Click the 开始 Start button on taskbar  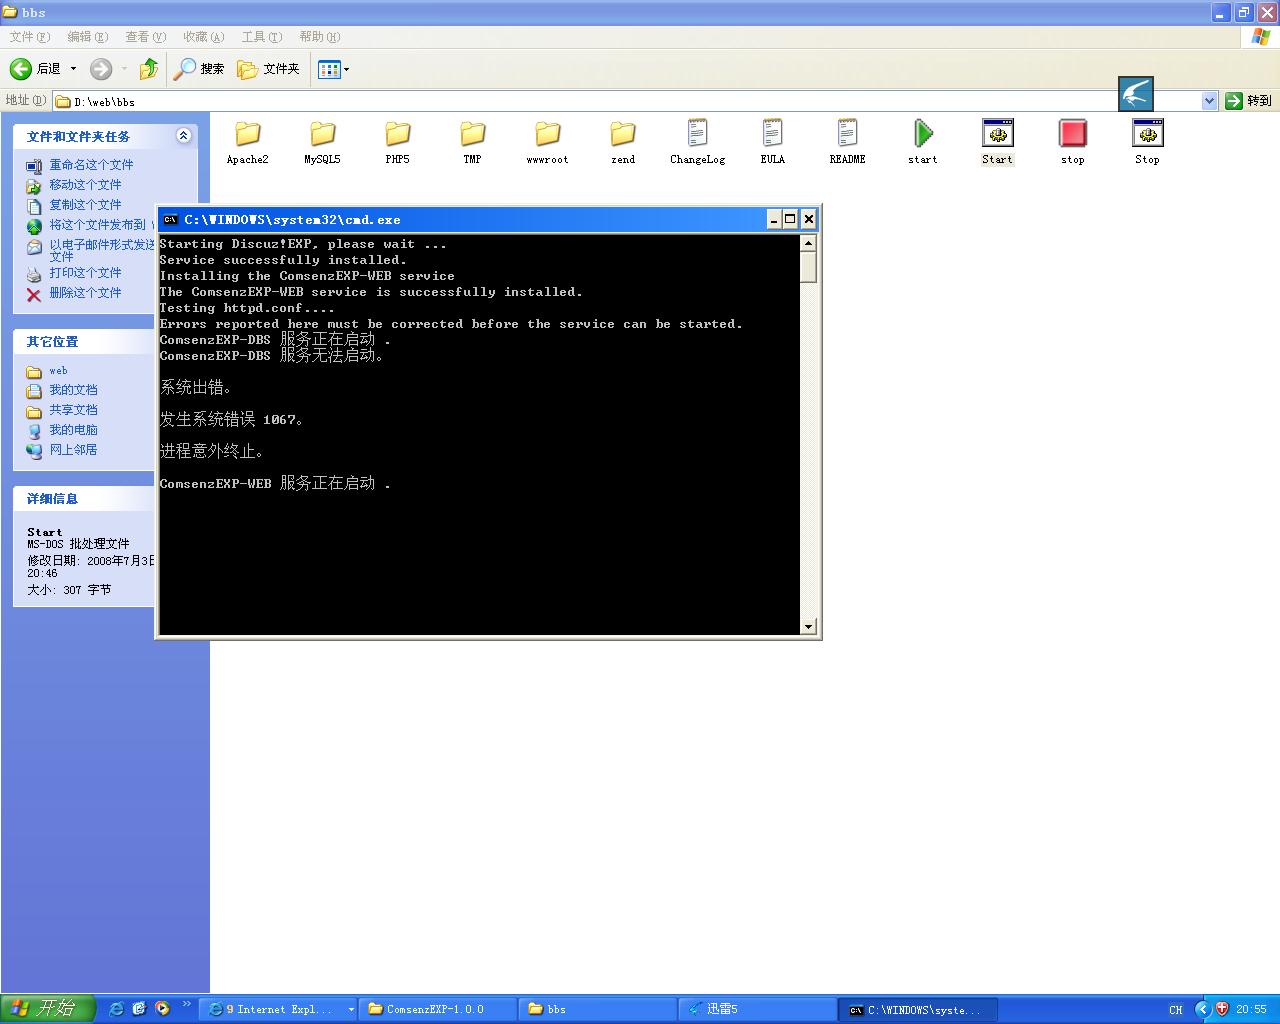tap(47, 1009)
